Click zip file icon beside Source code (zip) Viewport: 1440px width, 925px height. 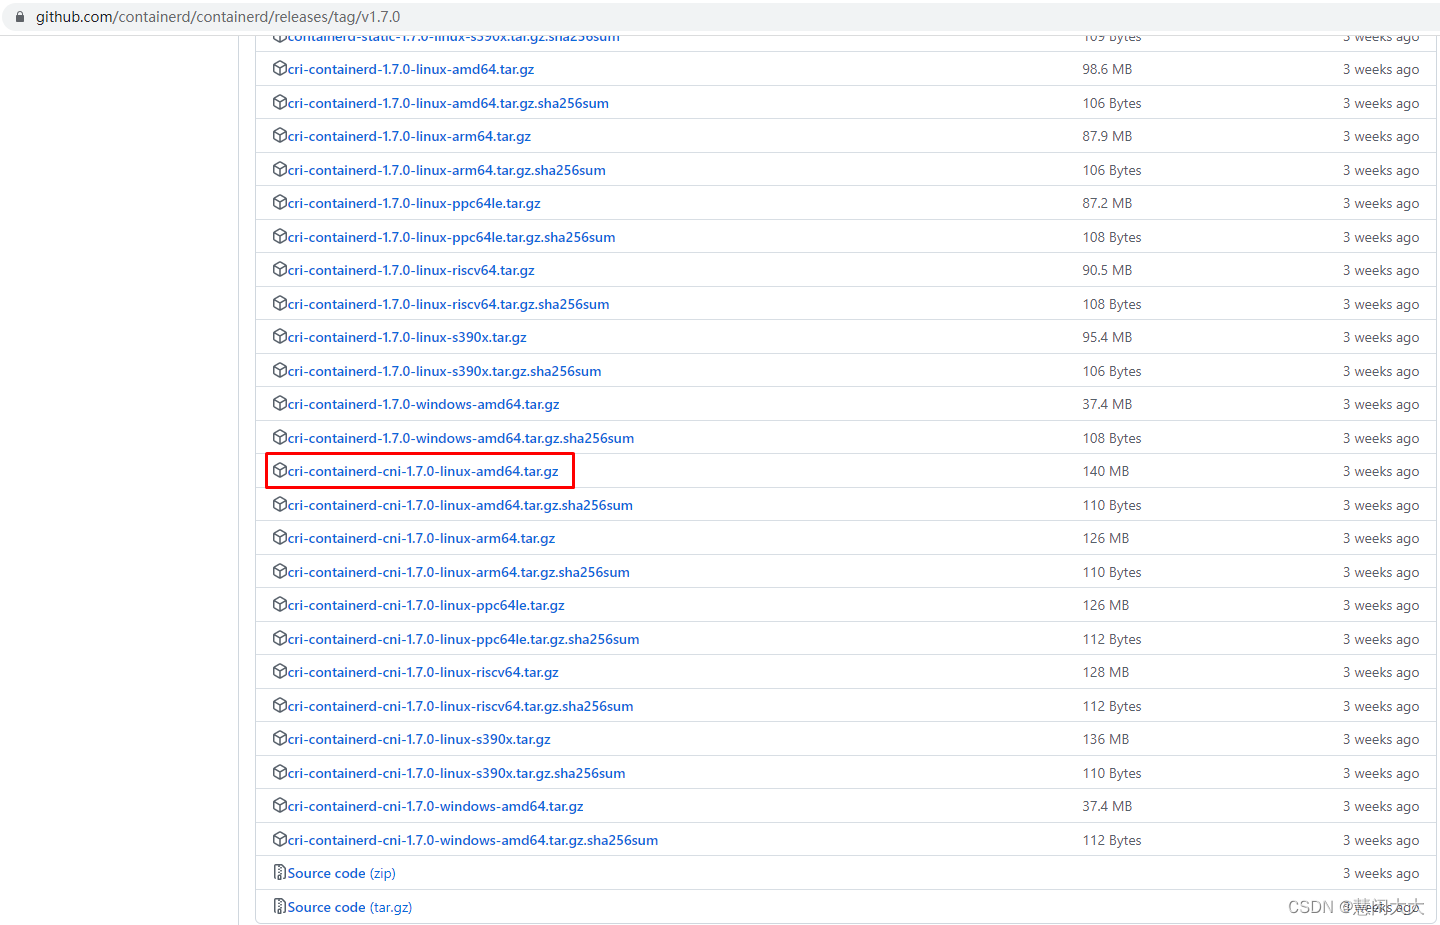click(x=280, y=872)
